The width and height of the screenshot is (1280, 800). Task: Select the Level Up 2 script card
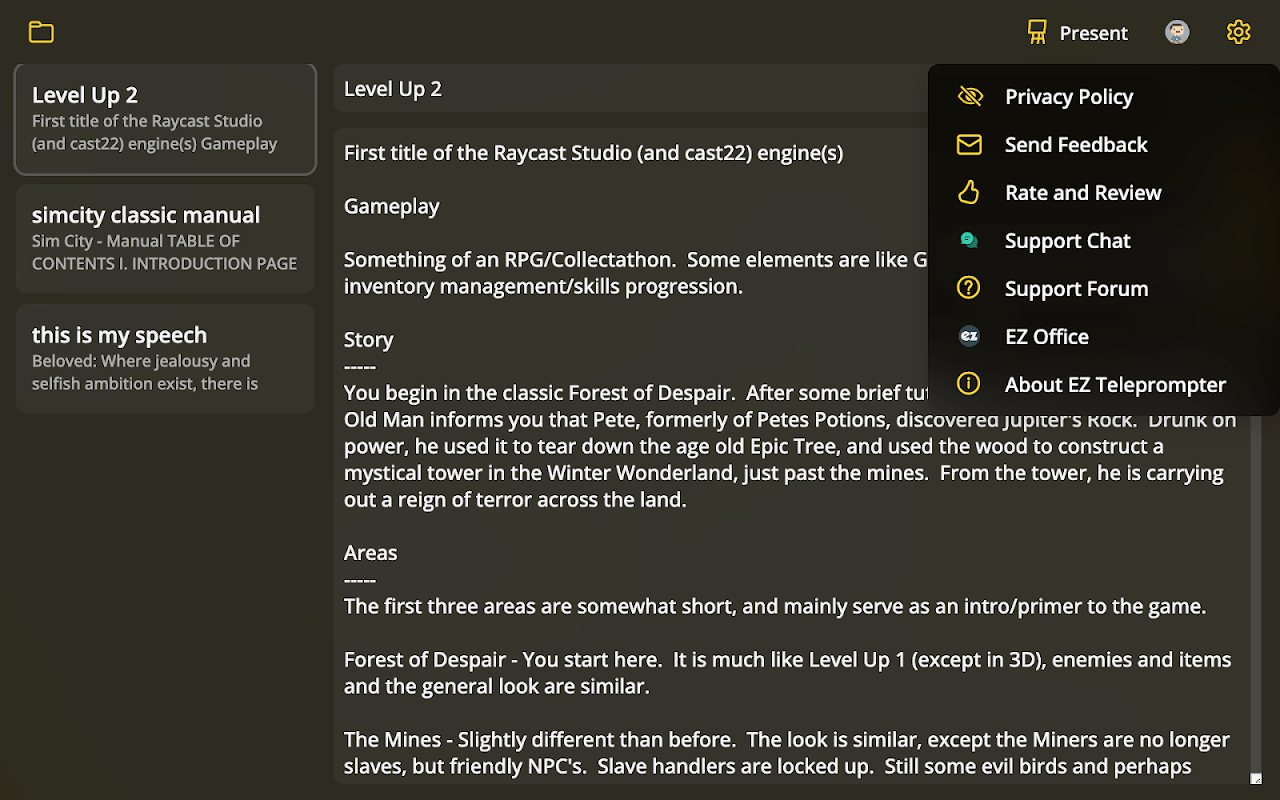click(165, 120)
